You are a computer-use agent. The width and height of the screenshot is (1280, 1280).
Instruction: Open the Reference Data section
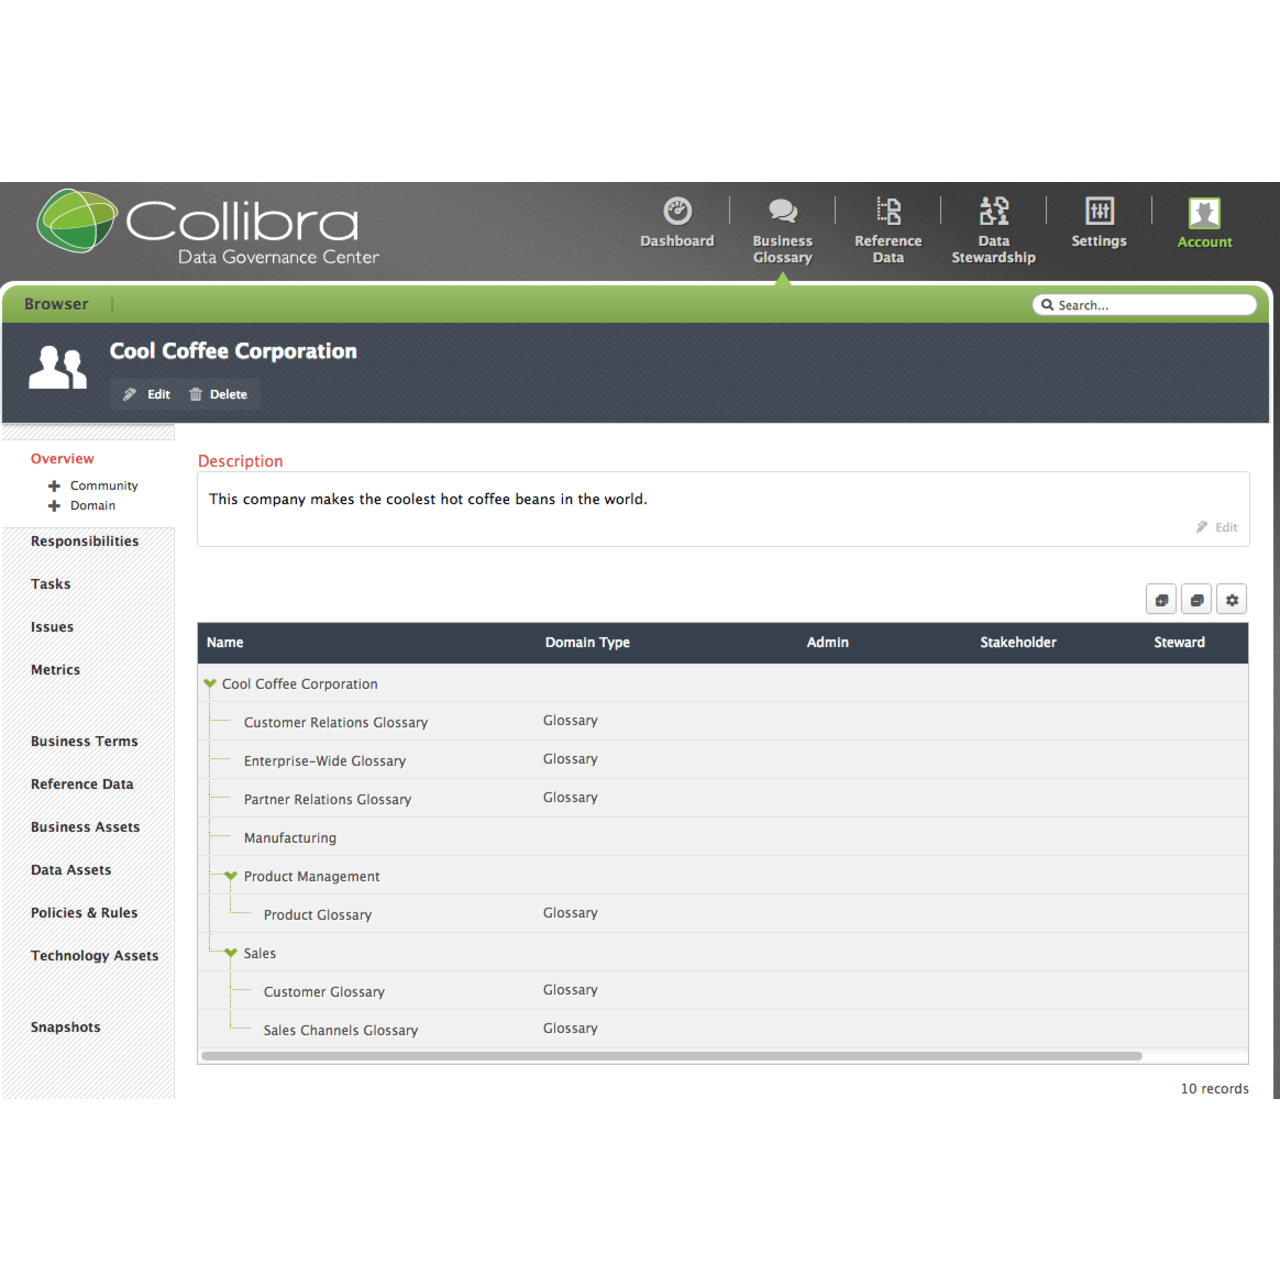click(x=888, y=230)
